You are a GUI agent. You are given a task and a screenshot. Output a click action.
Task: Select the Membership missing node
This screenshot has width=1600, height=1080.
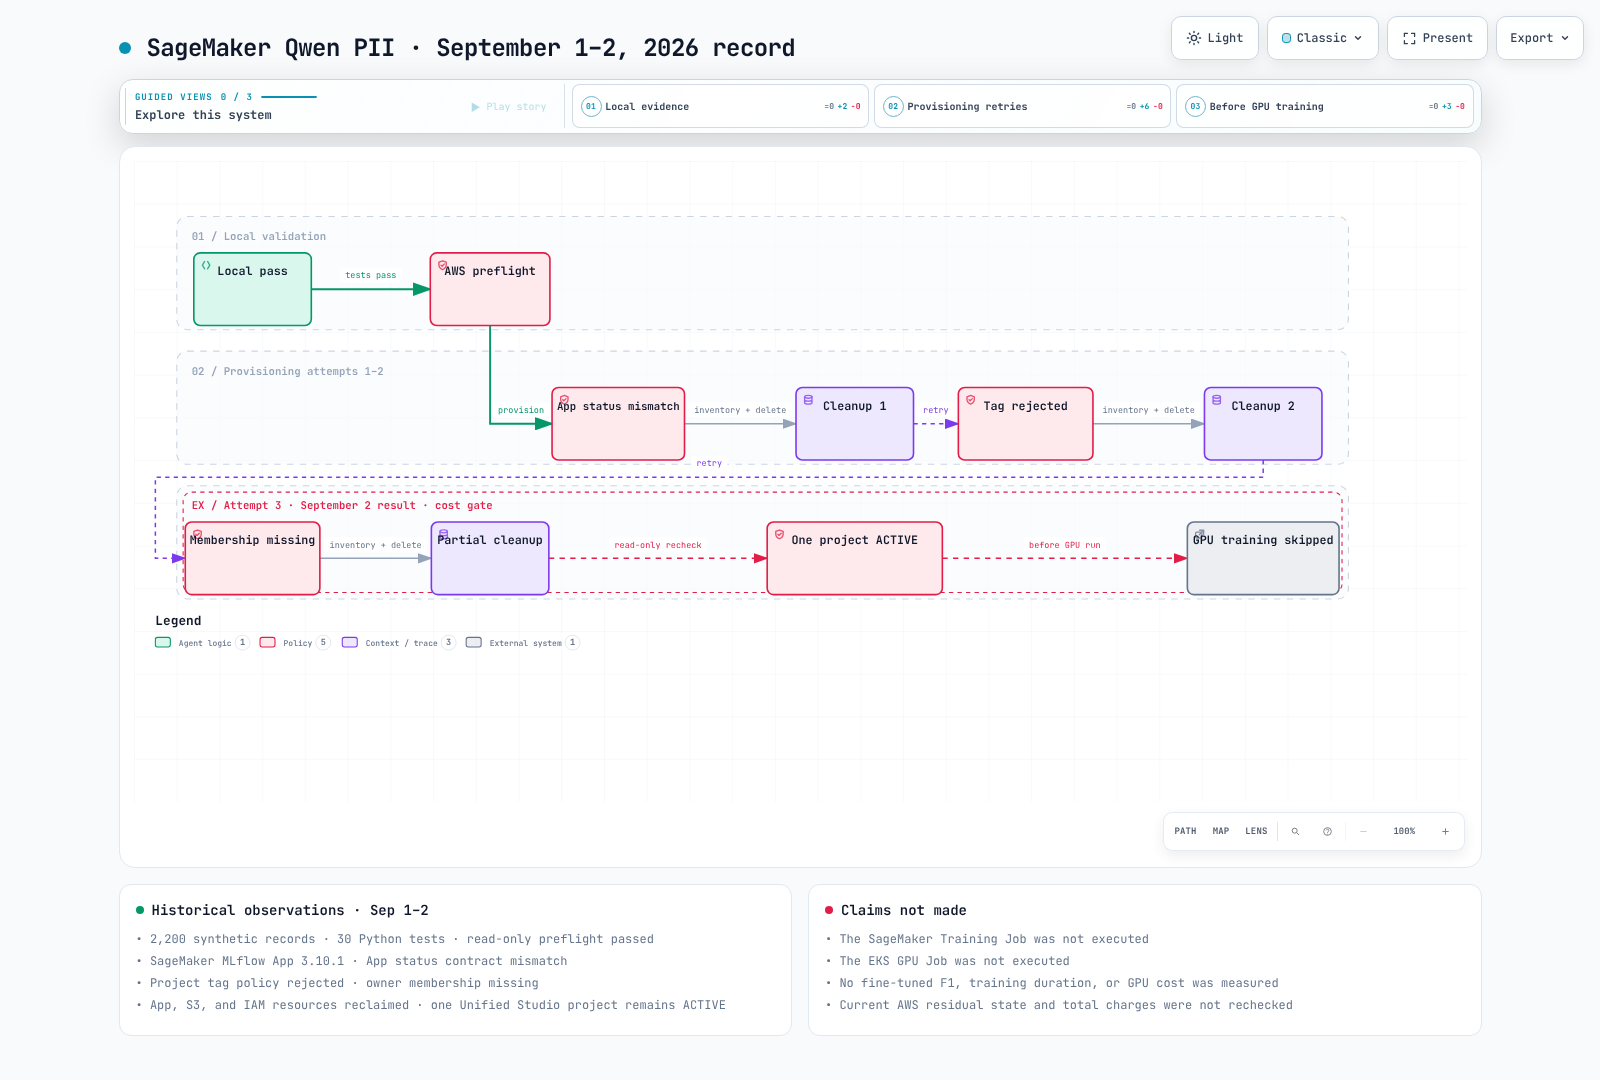click(x=252, y=558)
